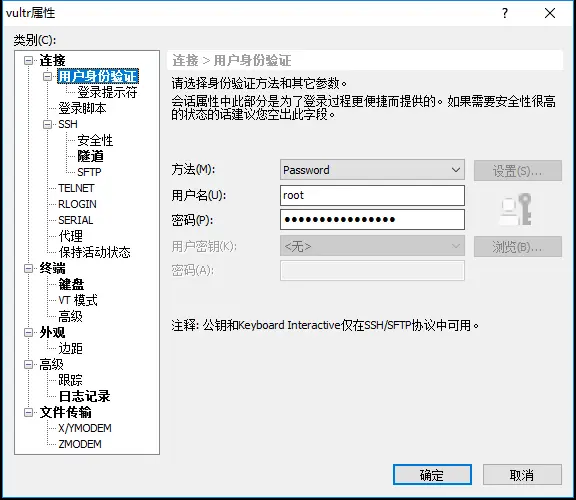
Task: Click the 用户名 field containing root
Action: tap(372, 195)
